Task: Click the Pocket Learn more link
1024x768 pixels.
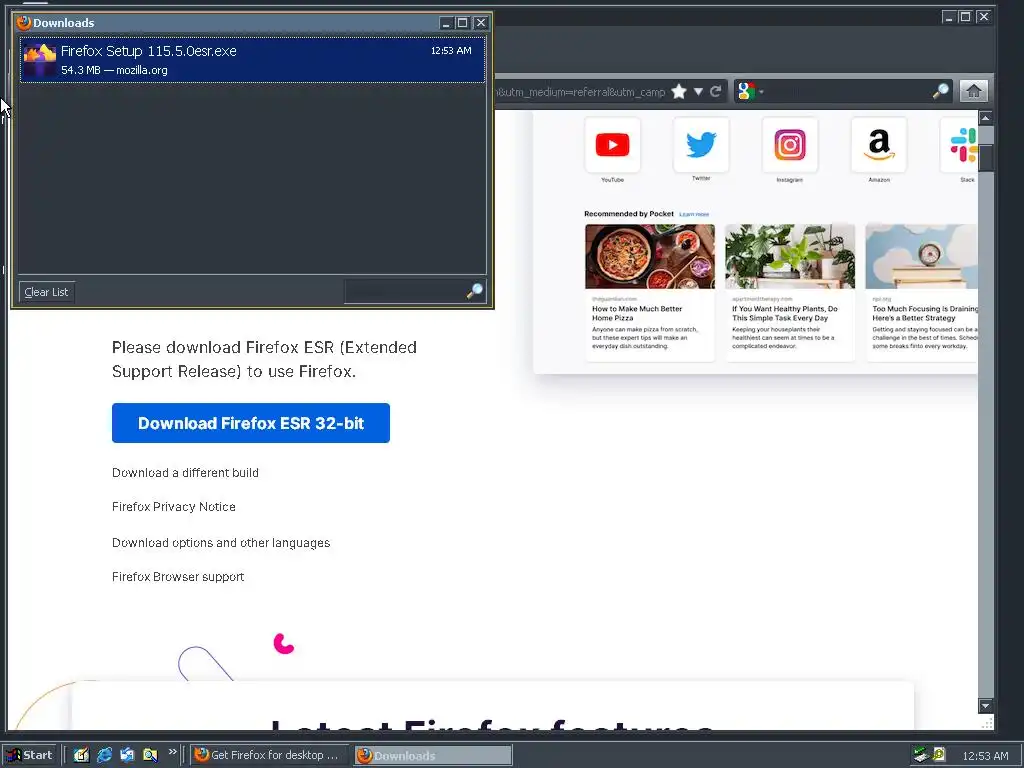Action: [694, 214]
